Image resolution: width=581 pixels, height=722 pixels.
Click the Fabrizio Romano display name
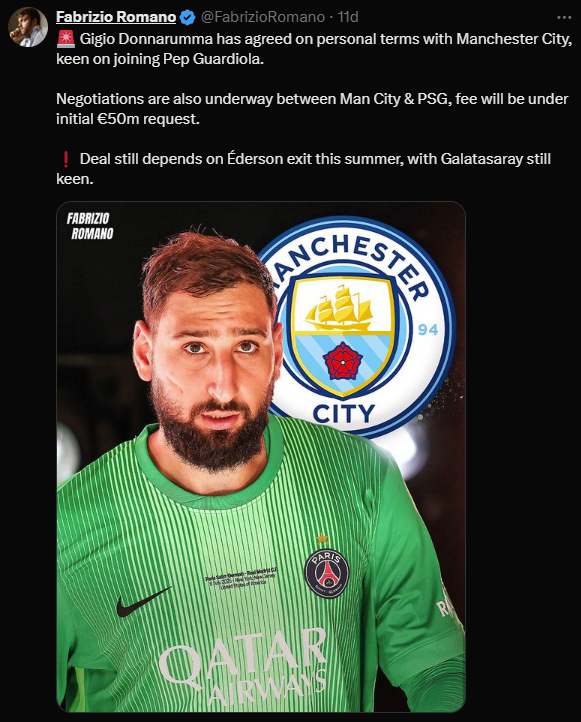[x=116, y=17]
